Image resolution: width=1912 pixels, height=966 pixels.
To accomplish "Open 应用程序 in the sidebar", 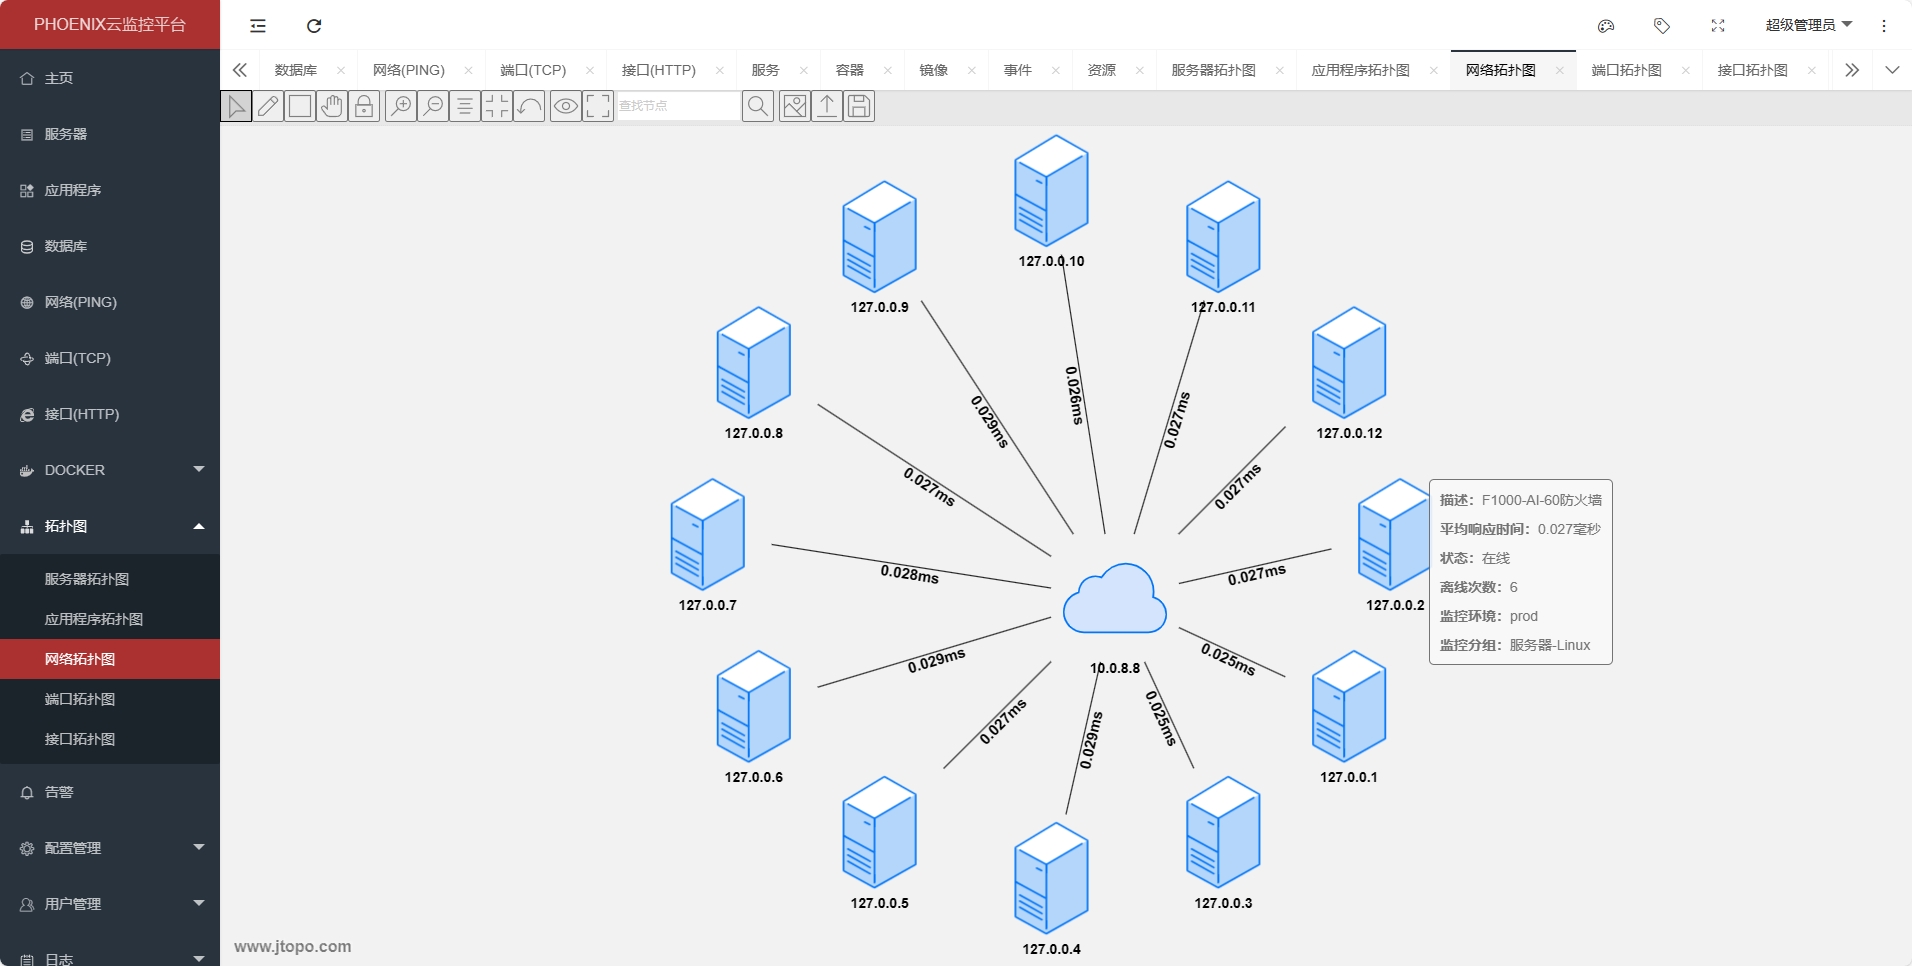I will pyautogui.click(x=110, y=190).
